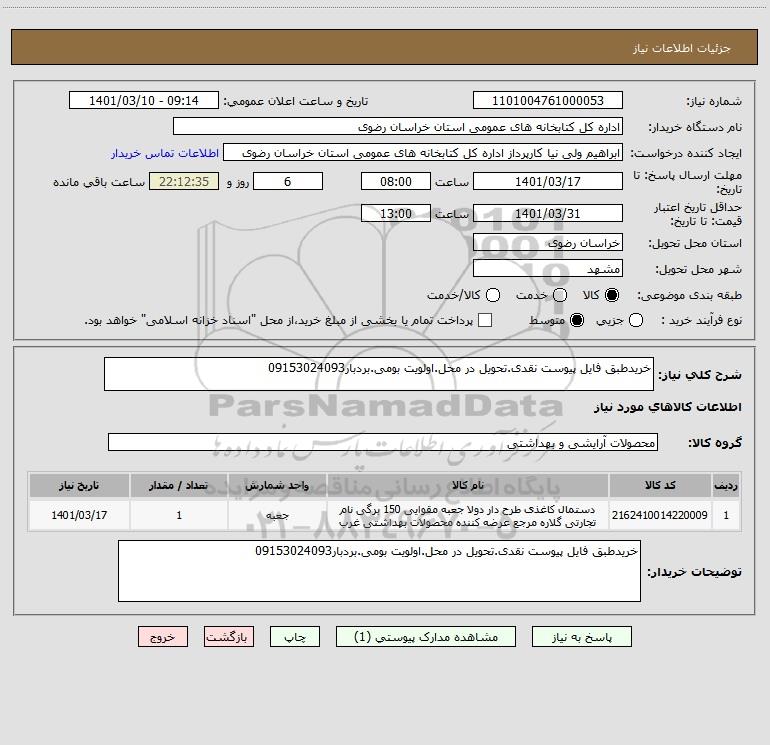Click the response deadline date 1401/03/17 field

tap(548, 181)
